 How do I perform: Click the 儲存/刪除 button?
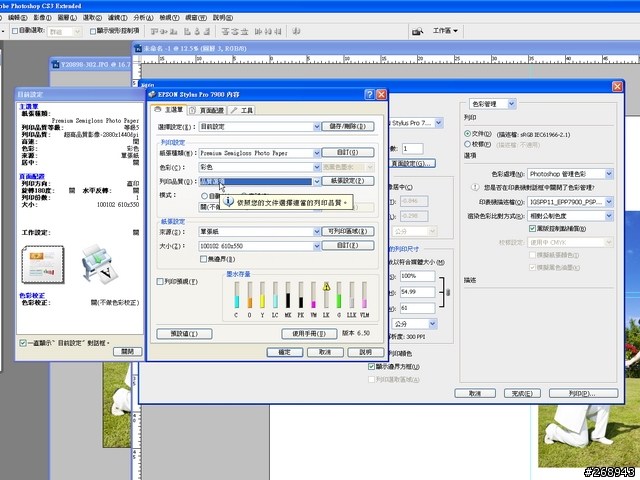348,126
